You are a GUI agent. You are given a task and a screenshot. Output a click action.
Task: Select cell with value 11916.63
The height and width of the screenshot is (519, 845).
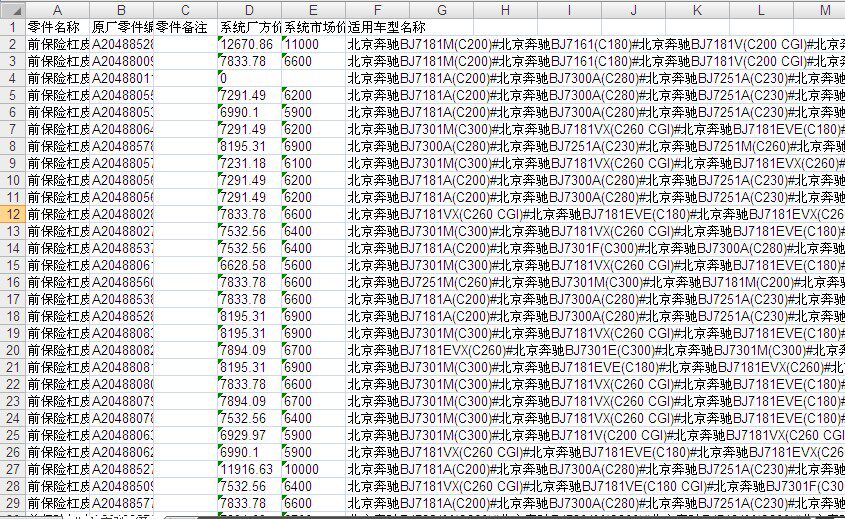pyautogui.click(x=250, y=469)
